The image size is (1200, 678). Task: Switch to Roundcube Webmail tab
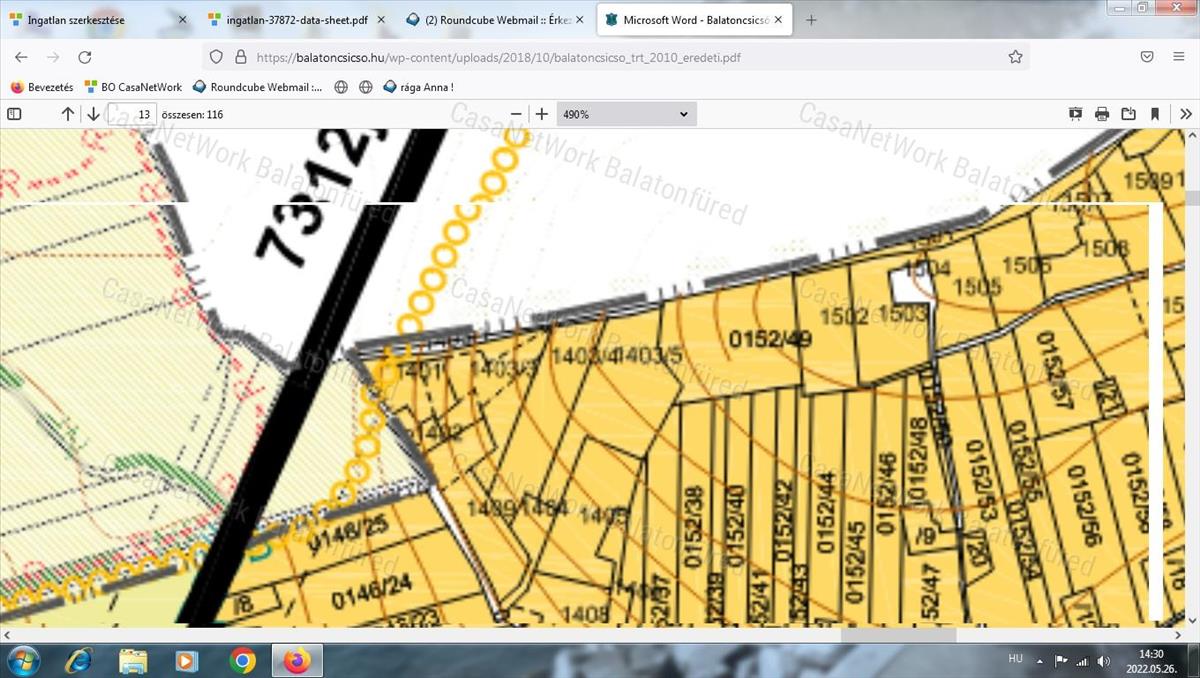pos(488,20)
